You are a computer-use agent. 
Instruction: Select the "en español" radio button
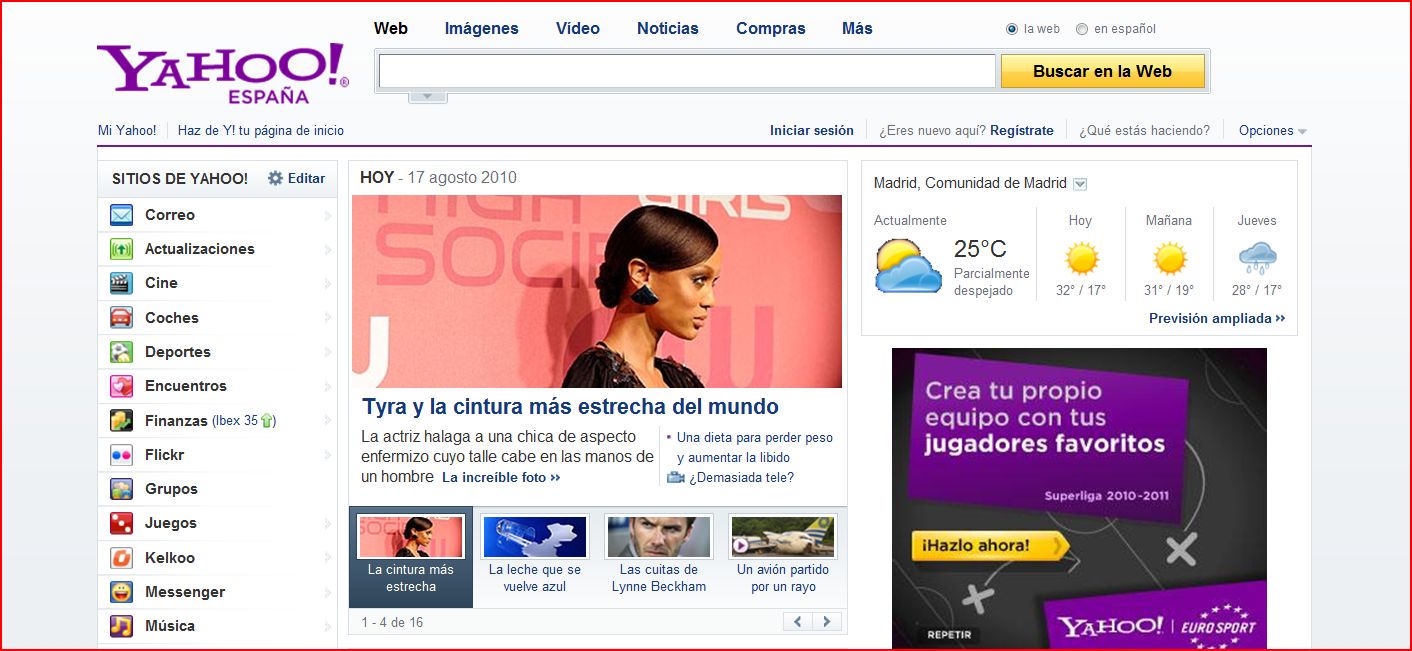1082,29
